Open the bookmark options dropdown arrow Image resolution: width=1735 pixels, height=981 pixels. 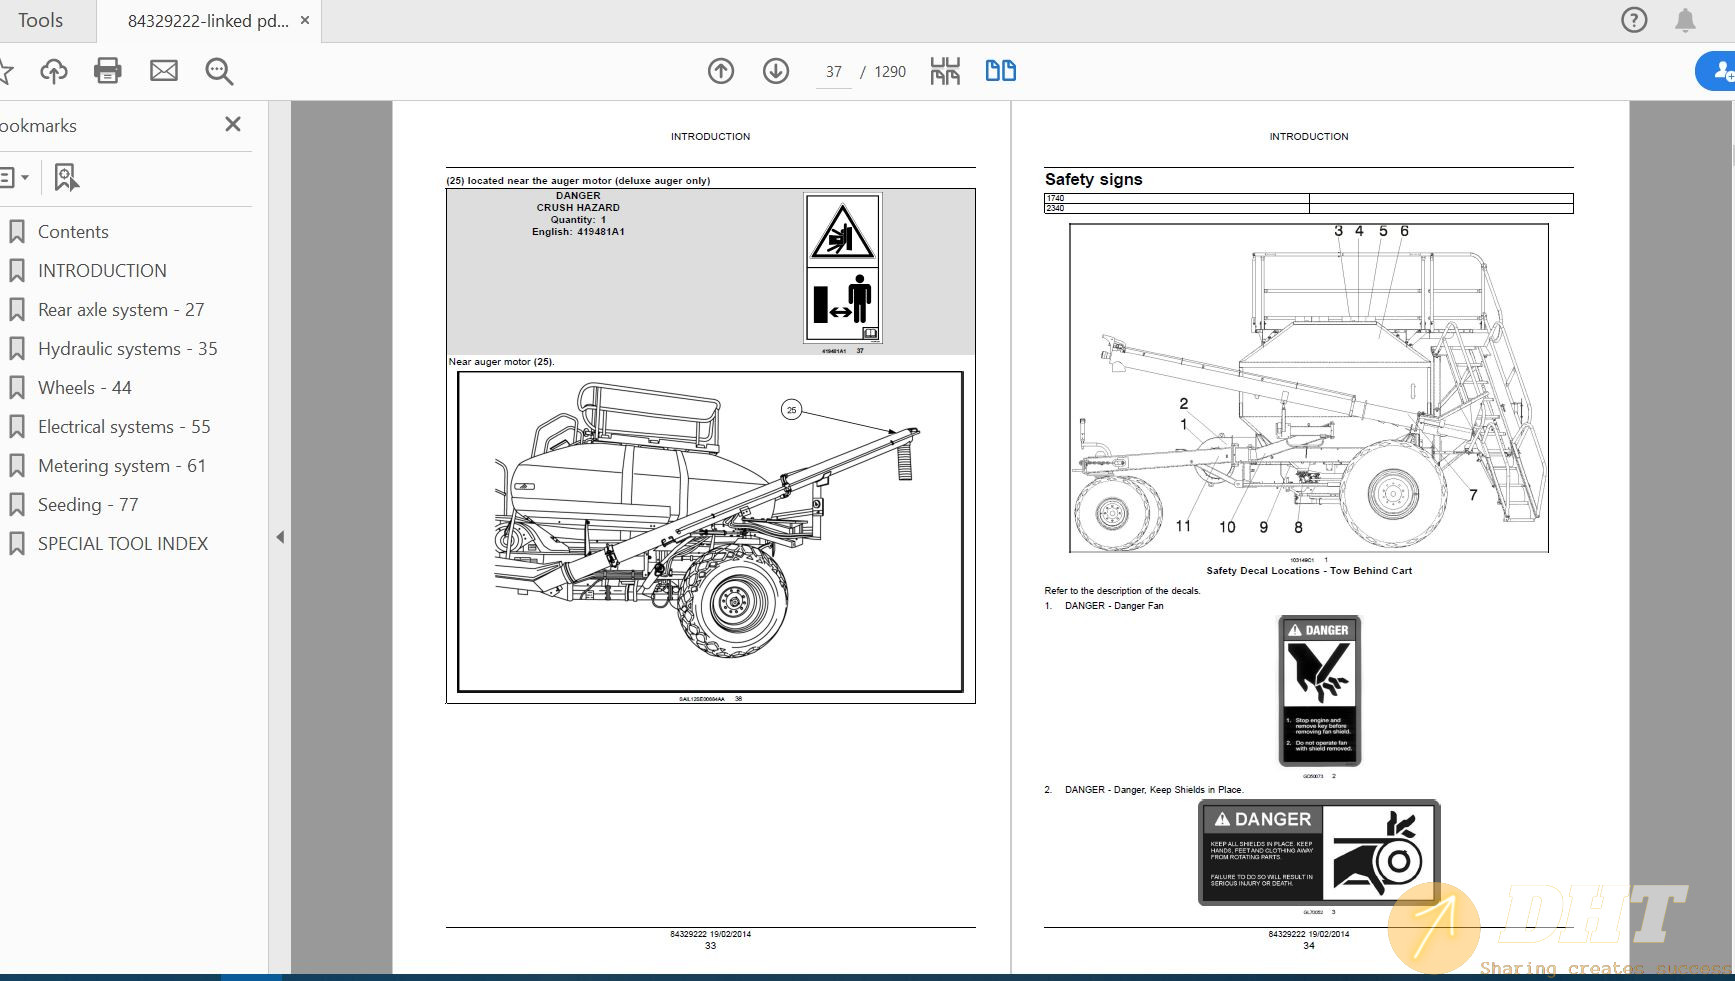tap(27, 177)
